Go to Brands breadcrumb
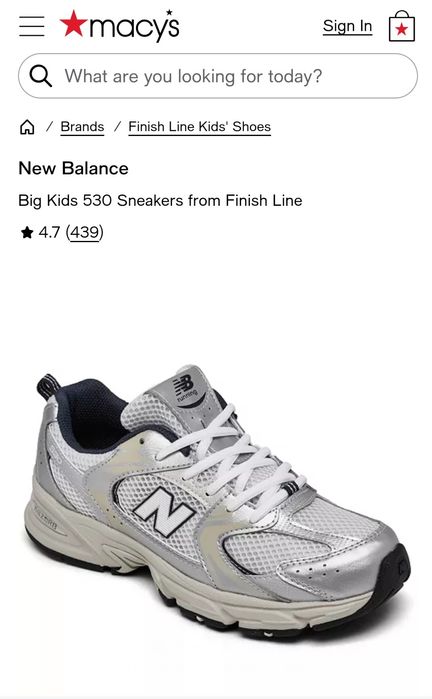This screenshot has height=699, width=432. click(x=82, y=127)
